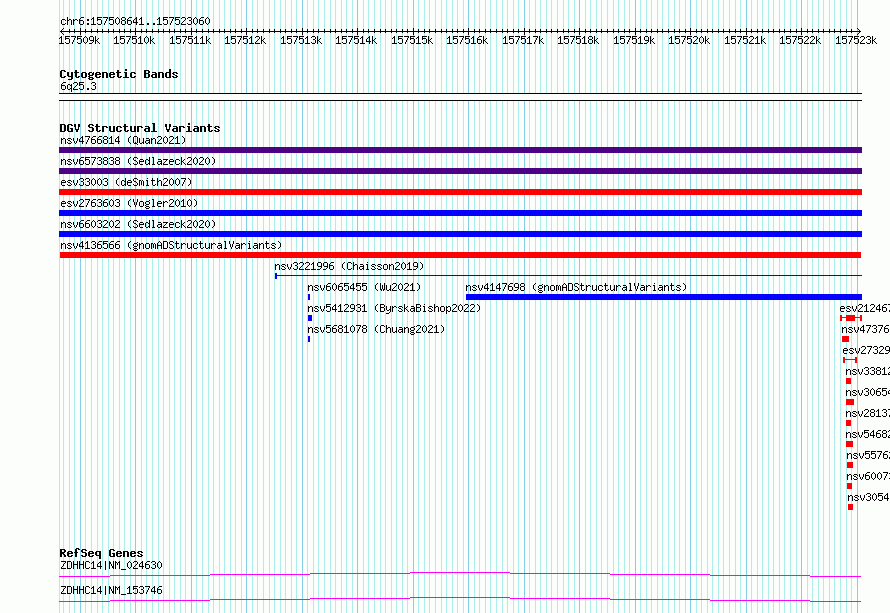Click the red esv27329 bracket glyph
Image resolution: width=890 pixels, height=613 pixels.
(850, 360)
